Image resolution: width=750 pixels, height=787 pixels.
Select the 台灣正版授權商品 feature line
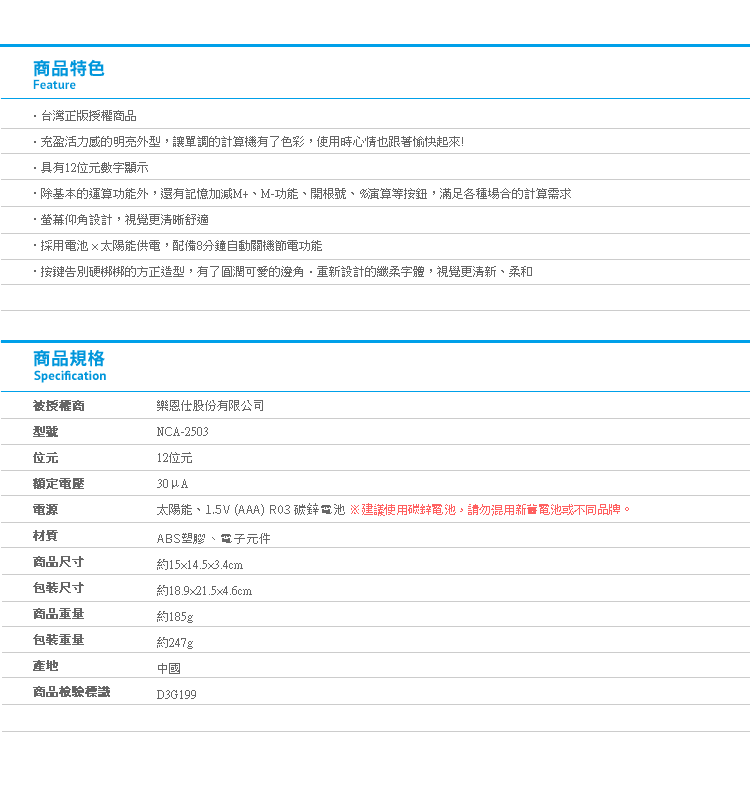(89, 116)
